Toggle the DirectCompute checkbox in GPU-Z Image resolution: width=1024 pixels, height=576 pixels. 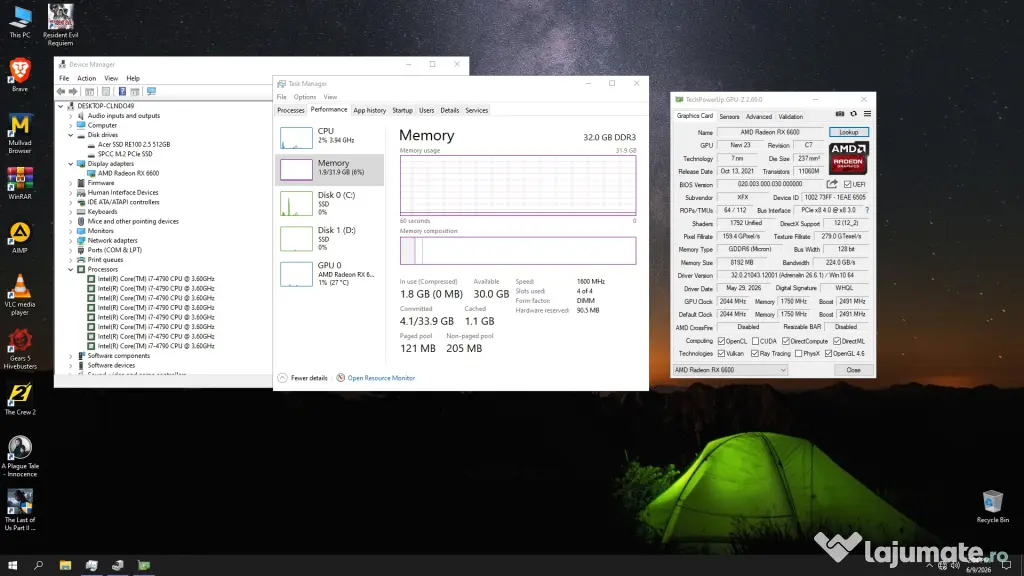(x=786, y=341)
